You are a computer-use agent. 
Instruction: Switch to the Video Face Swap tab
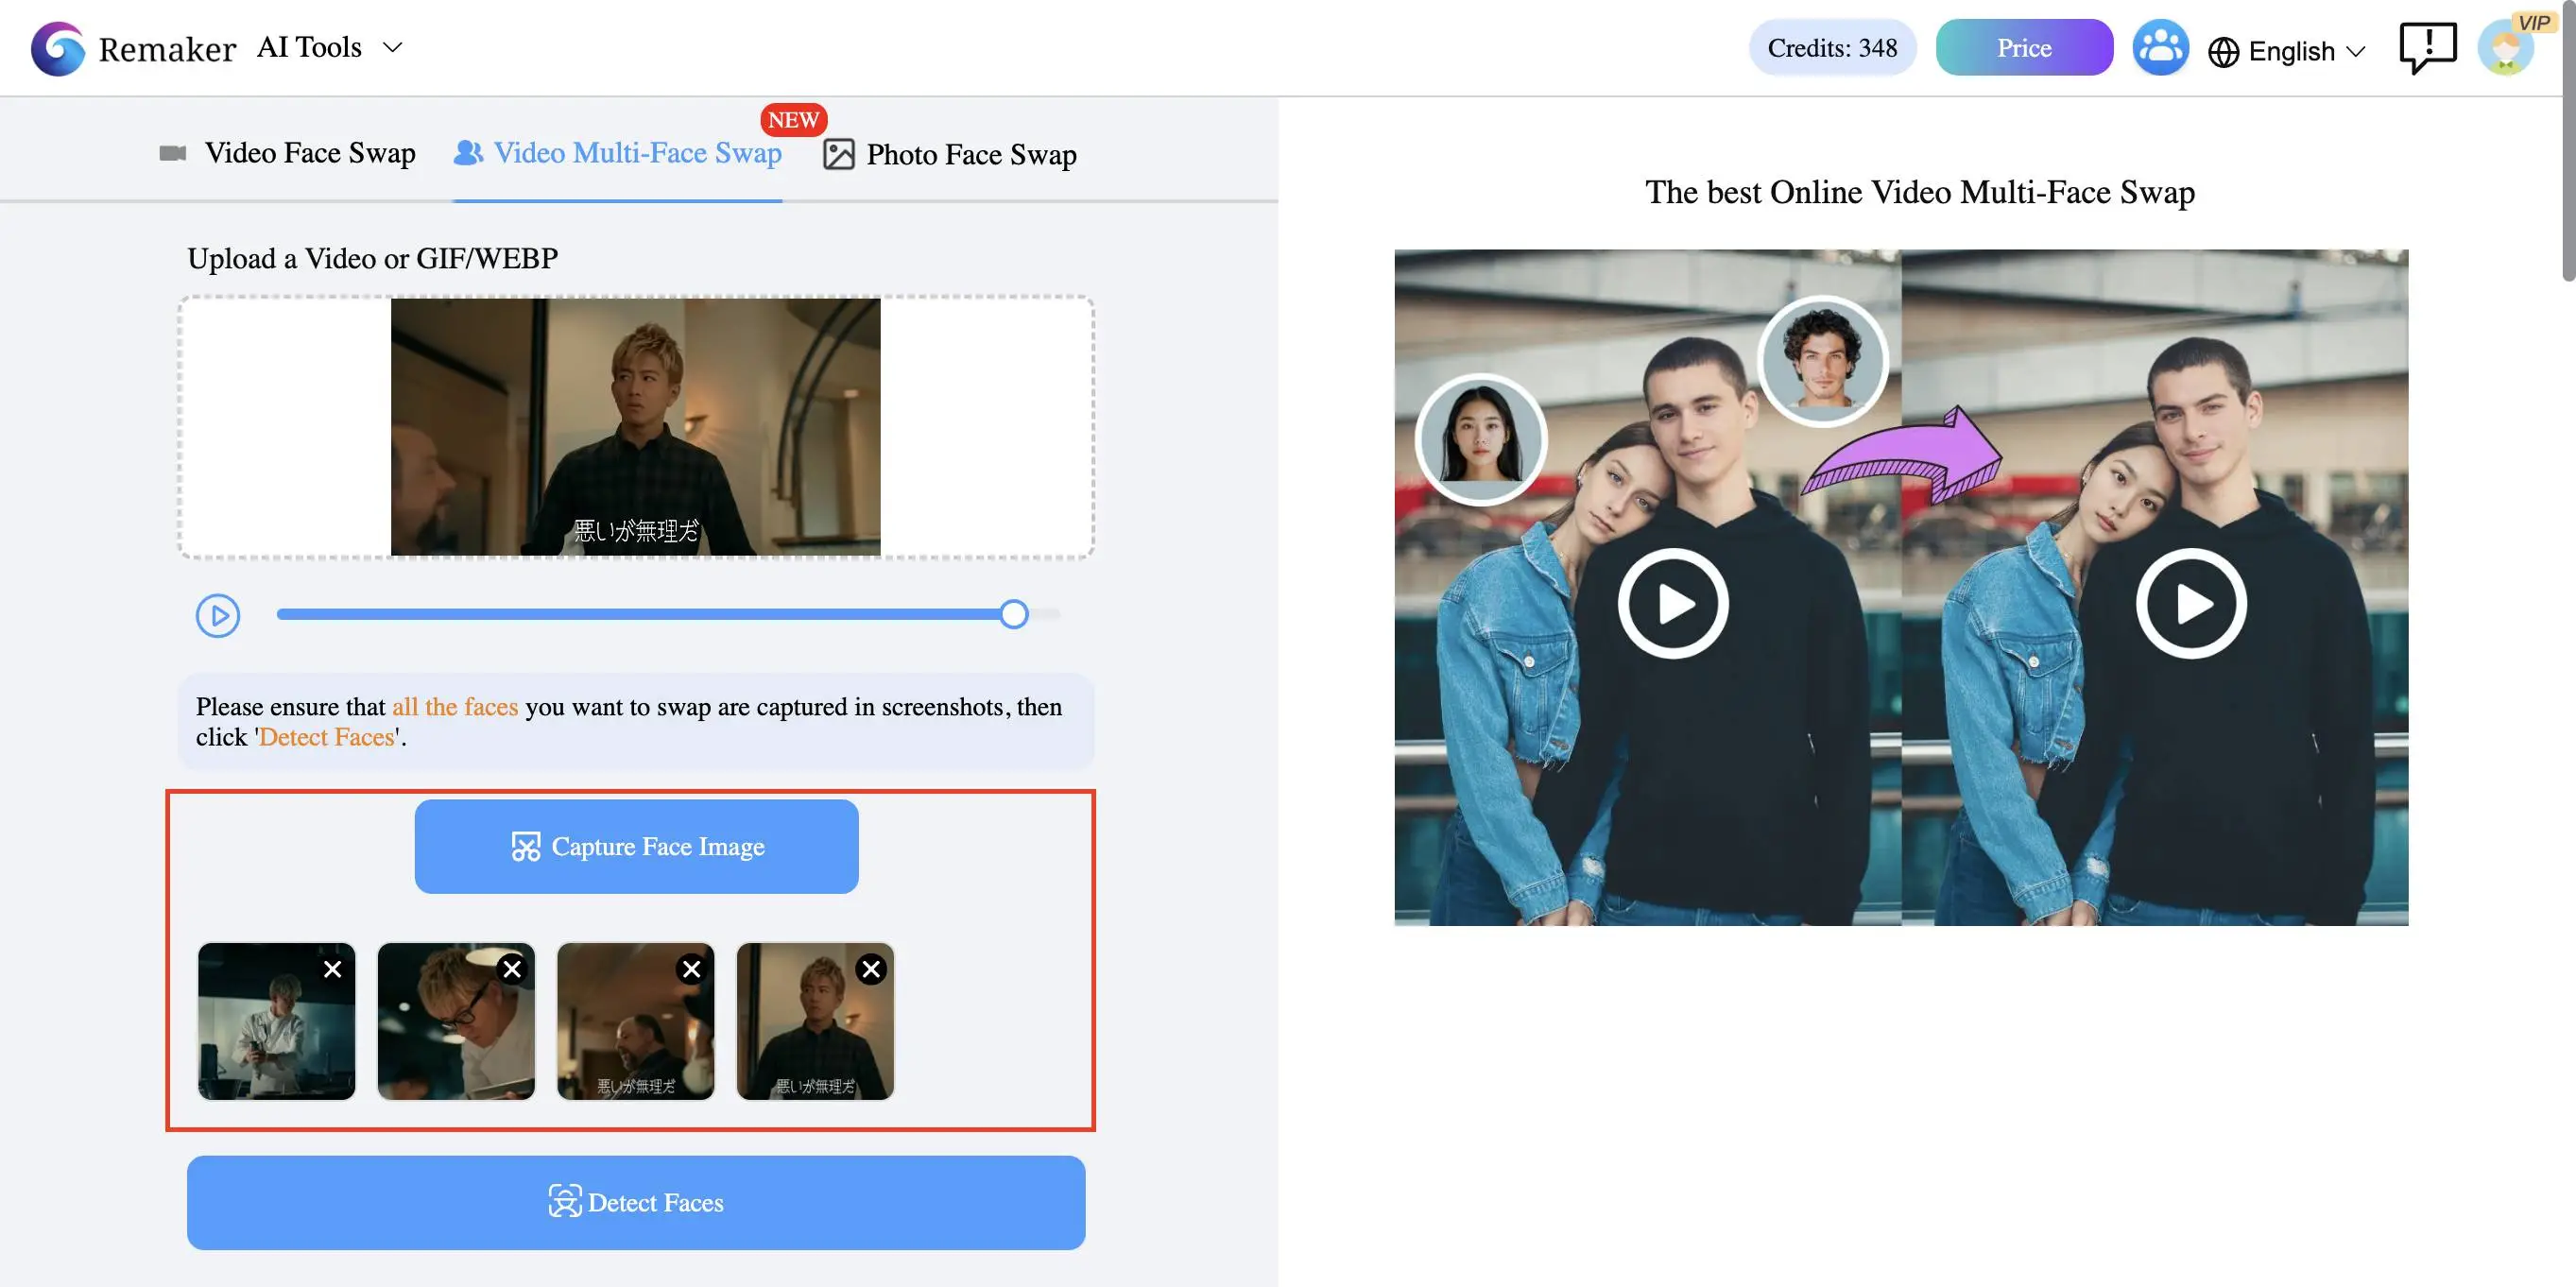pos(287,153)
